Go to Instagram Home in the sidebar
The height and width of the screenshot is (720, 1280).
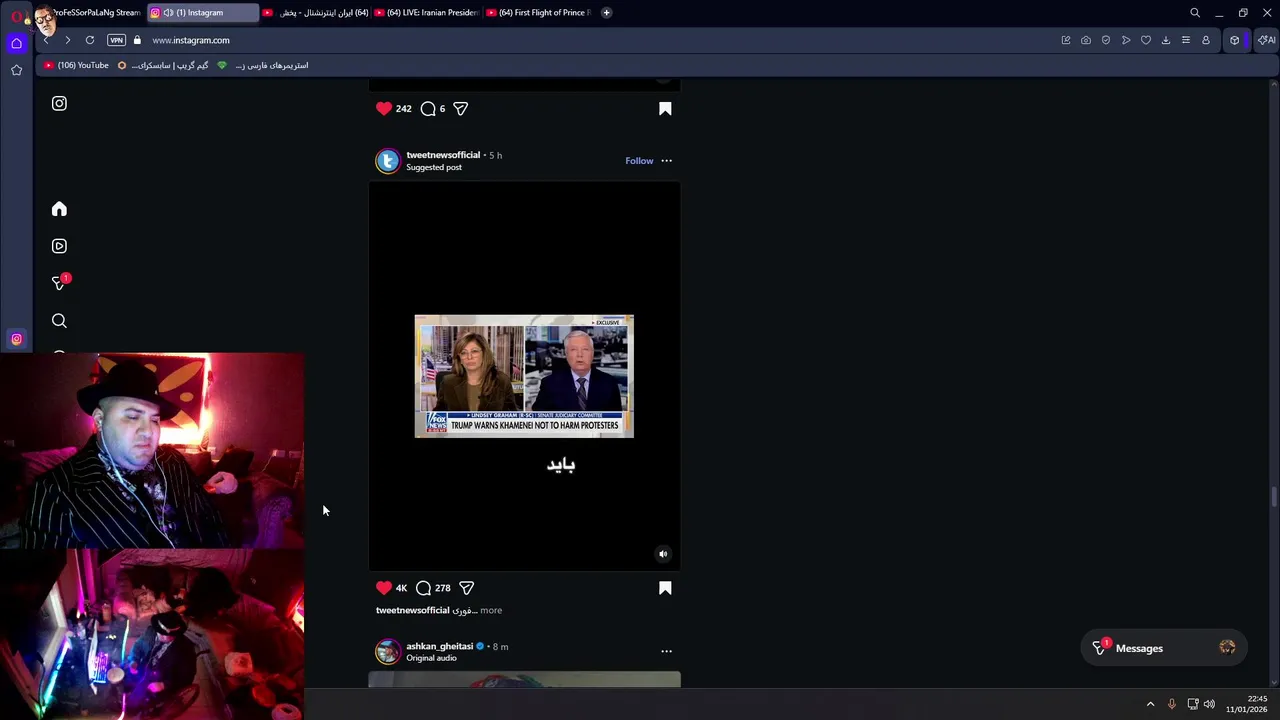[59, 209]
